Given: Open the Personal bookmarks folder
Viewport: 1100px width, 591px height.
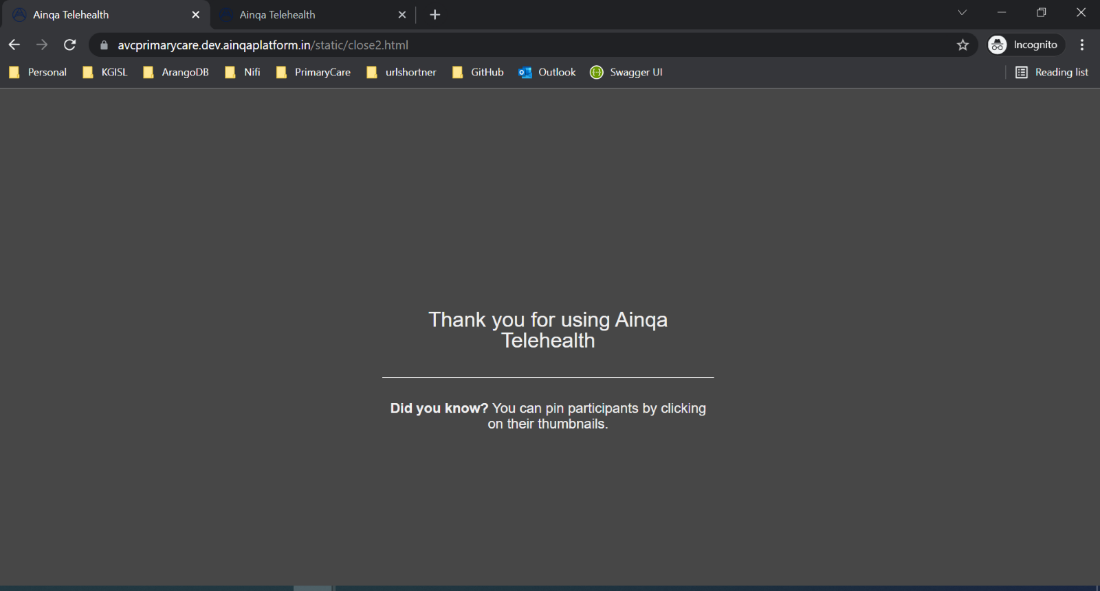Looking at the screenshot, I should (x=38, y=72).
